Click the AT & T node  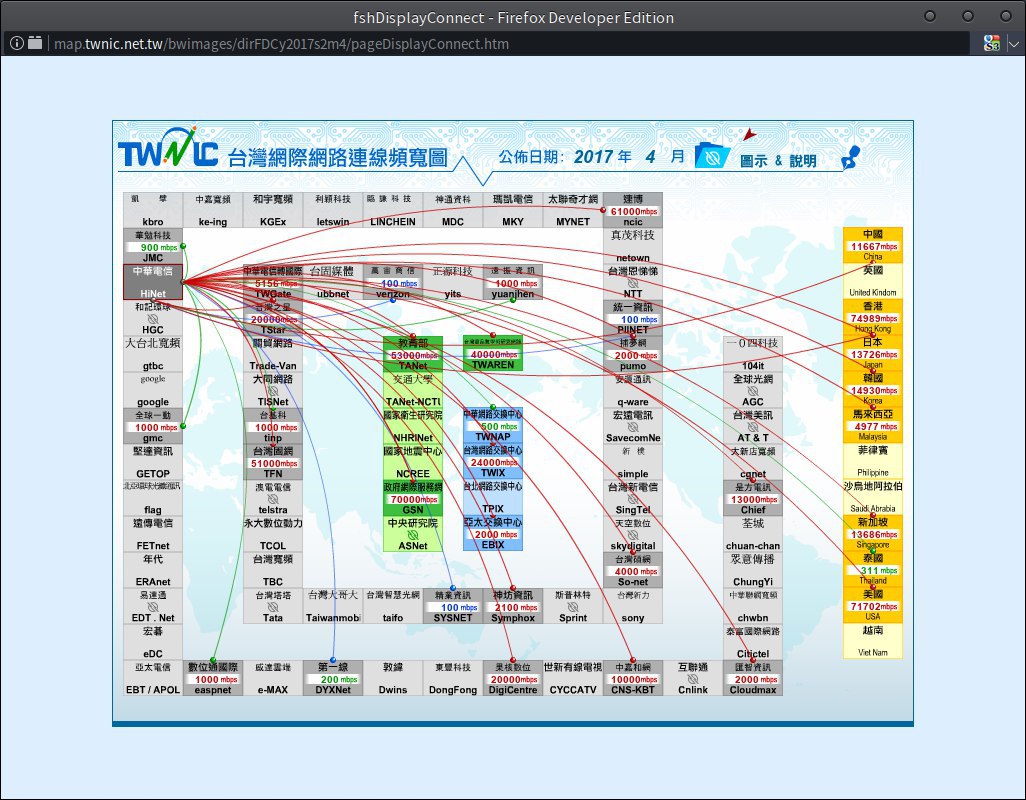pos(753,426)
